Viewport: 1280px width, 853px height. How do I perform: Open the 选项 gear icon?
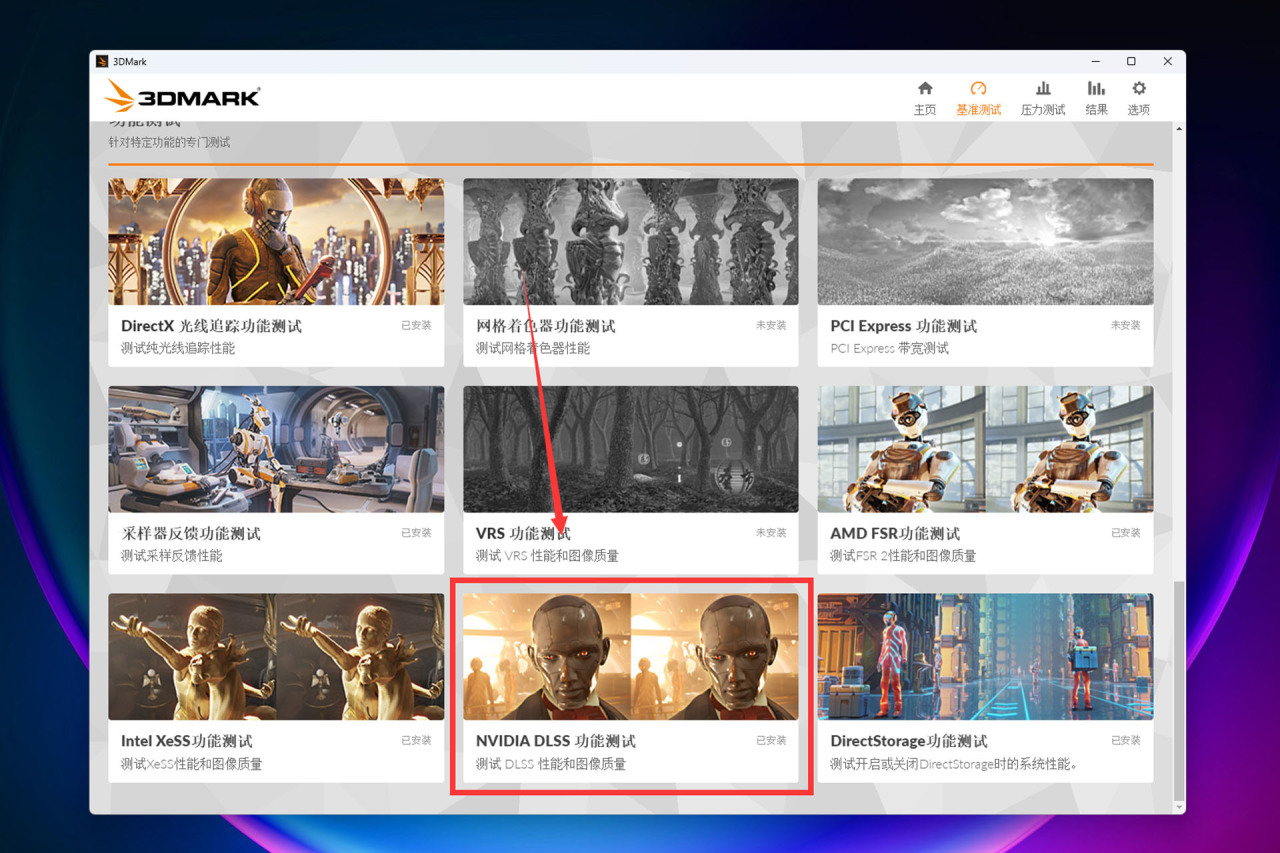1139,89
